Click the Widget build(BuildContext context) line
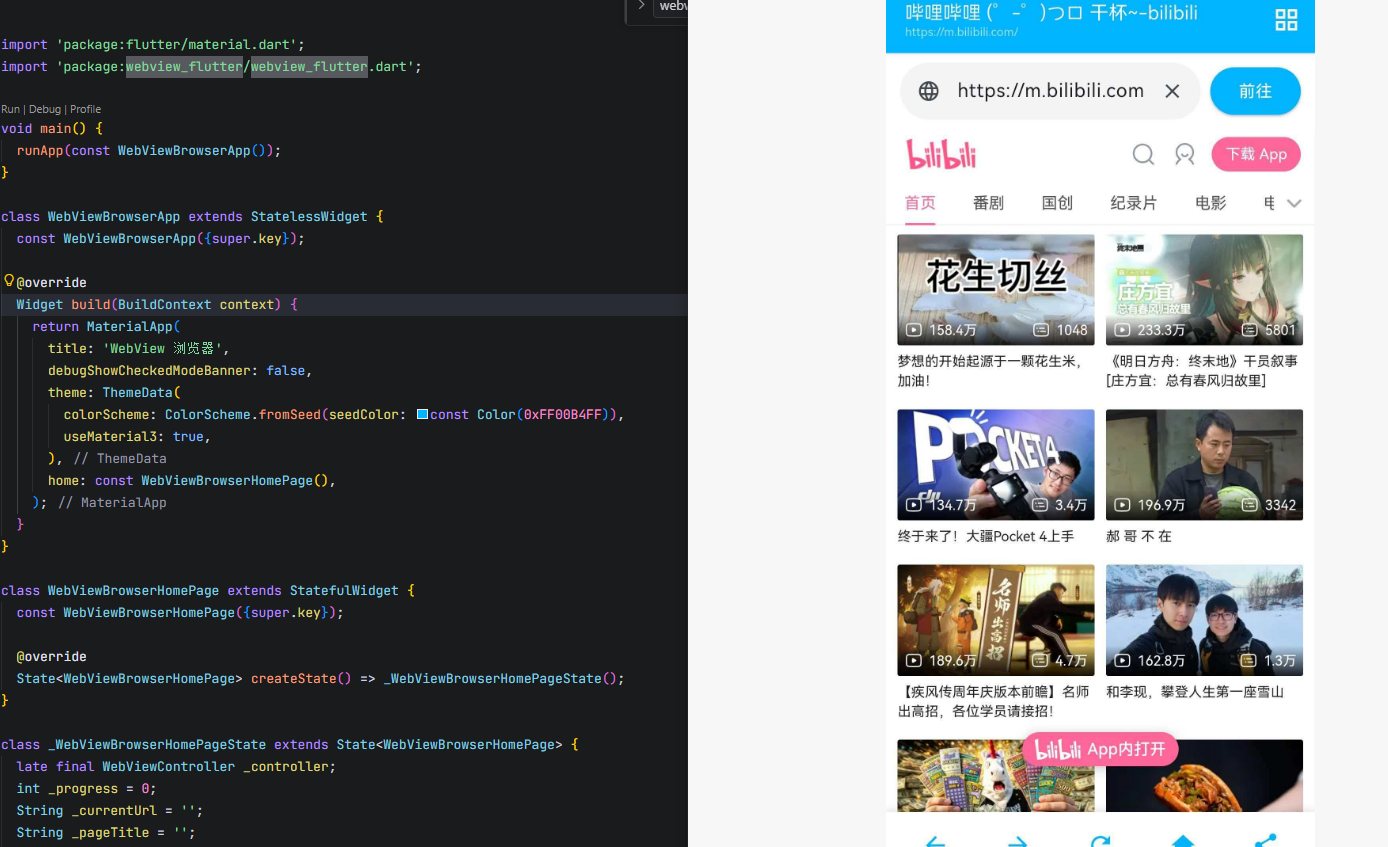Screen dimensions: 1388x847 pyautogui.click(x=157, y=304)
